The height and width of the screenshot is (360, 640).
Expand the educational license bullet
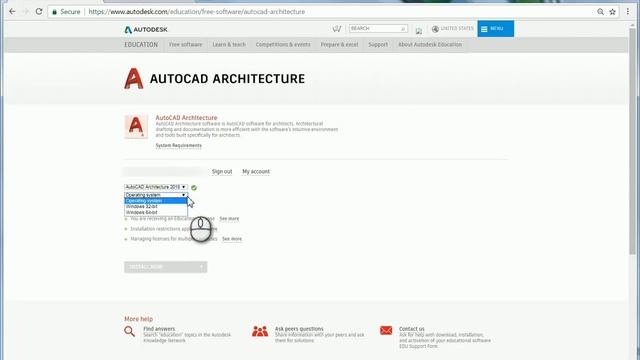tap(126, 219)
